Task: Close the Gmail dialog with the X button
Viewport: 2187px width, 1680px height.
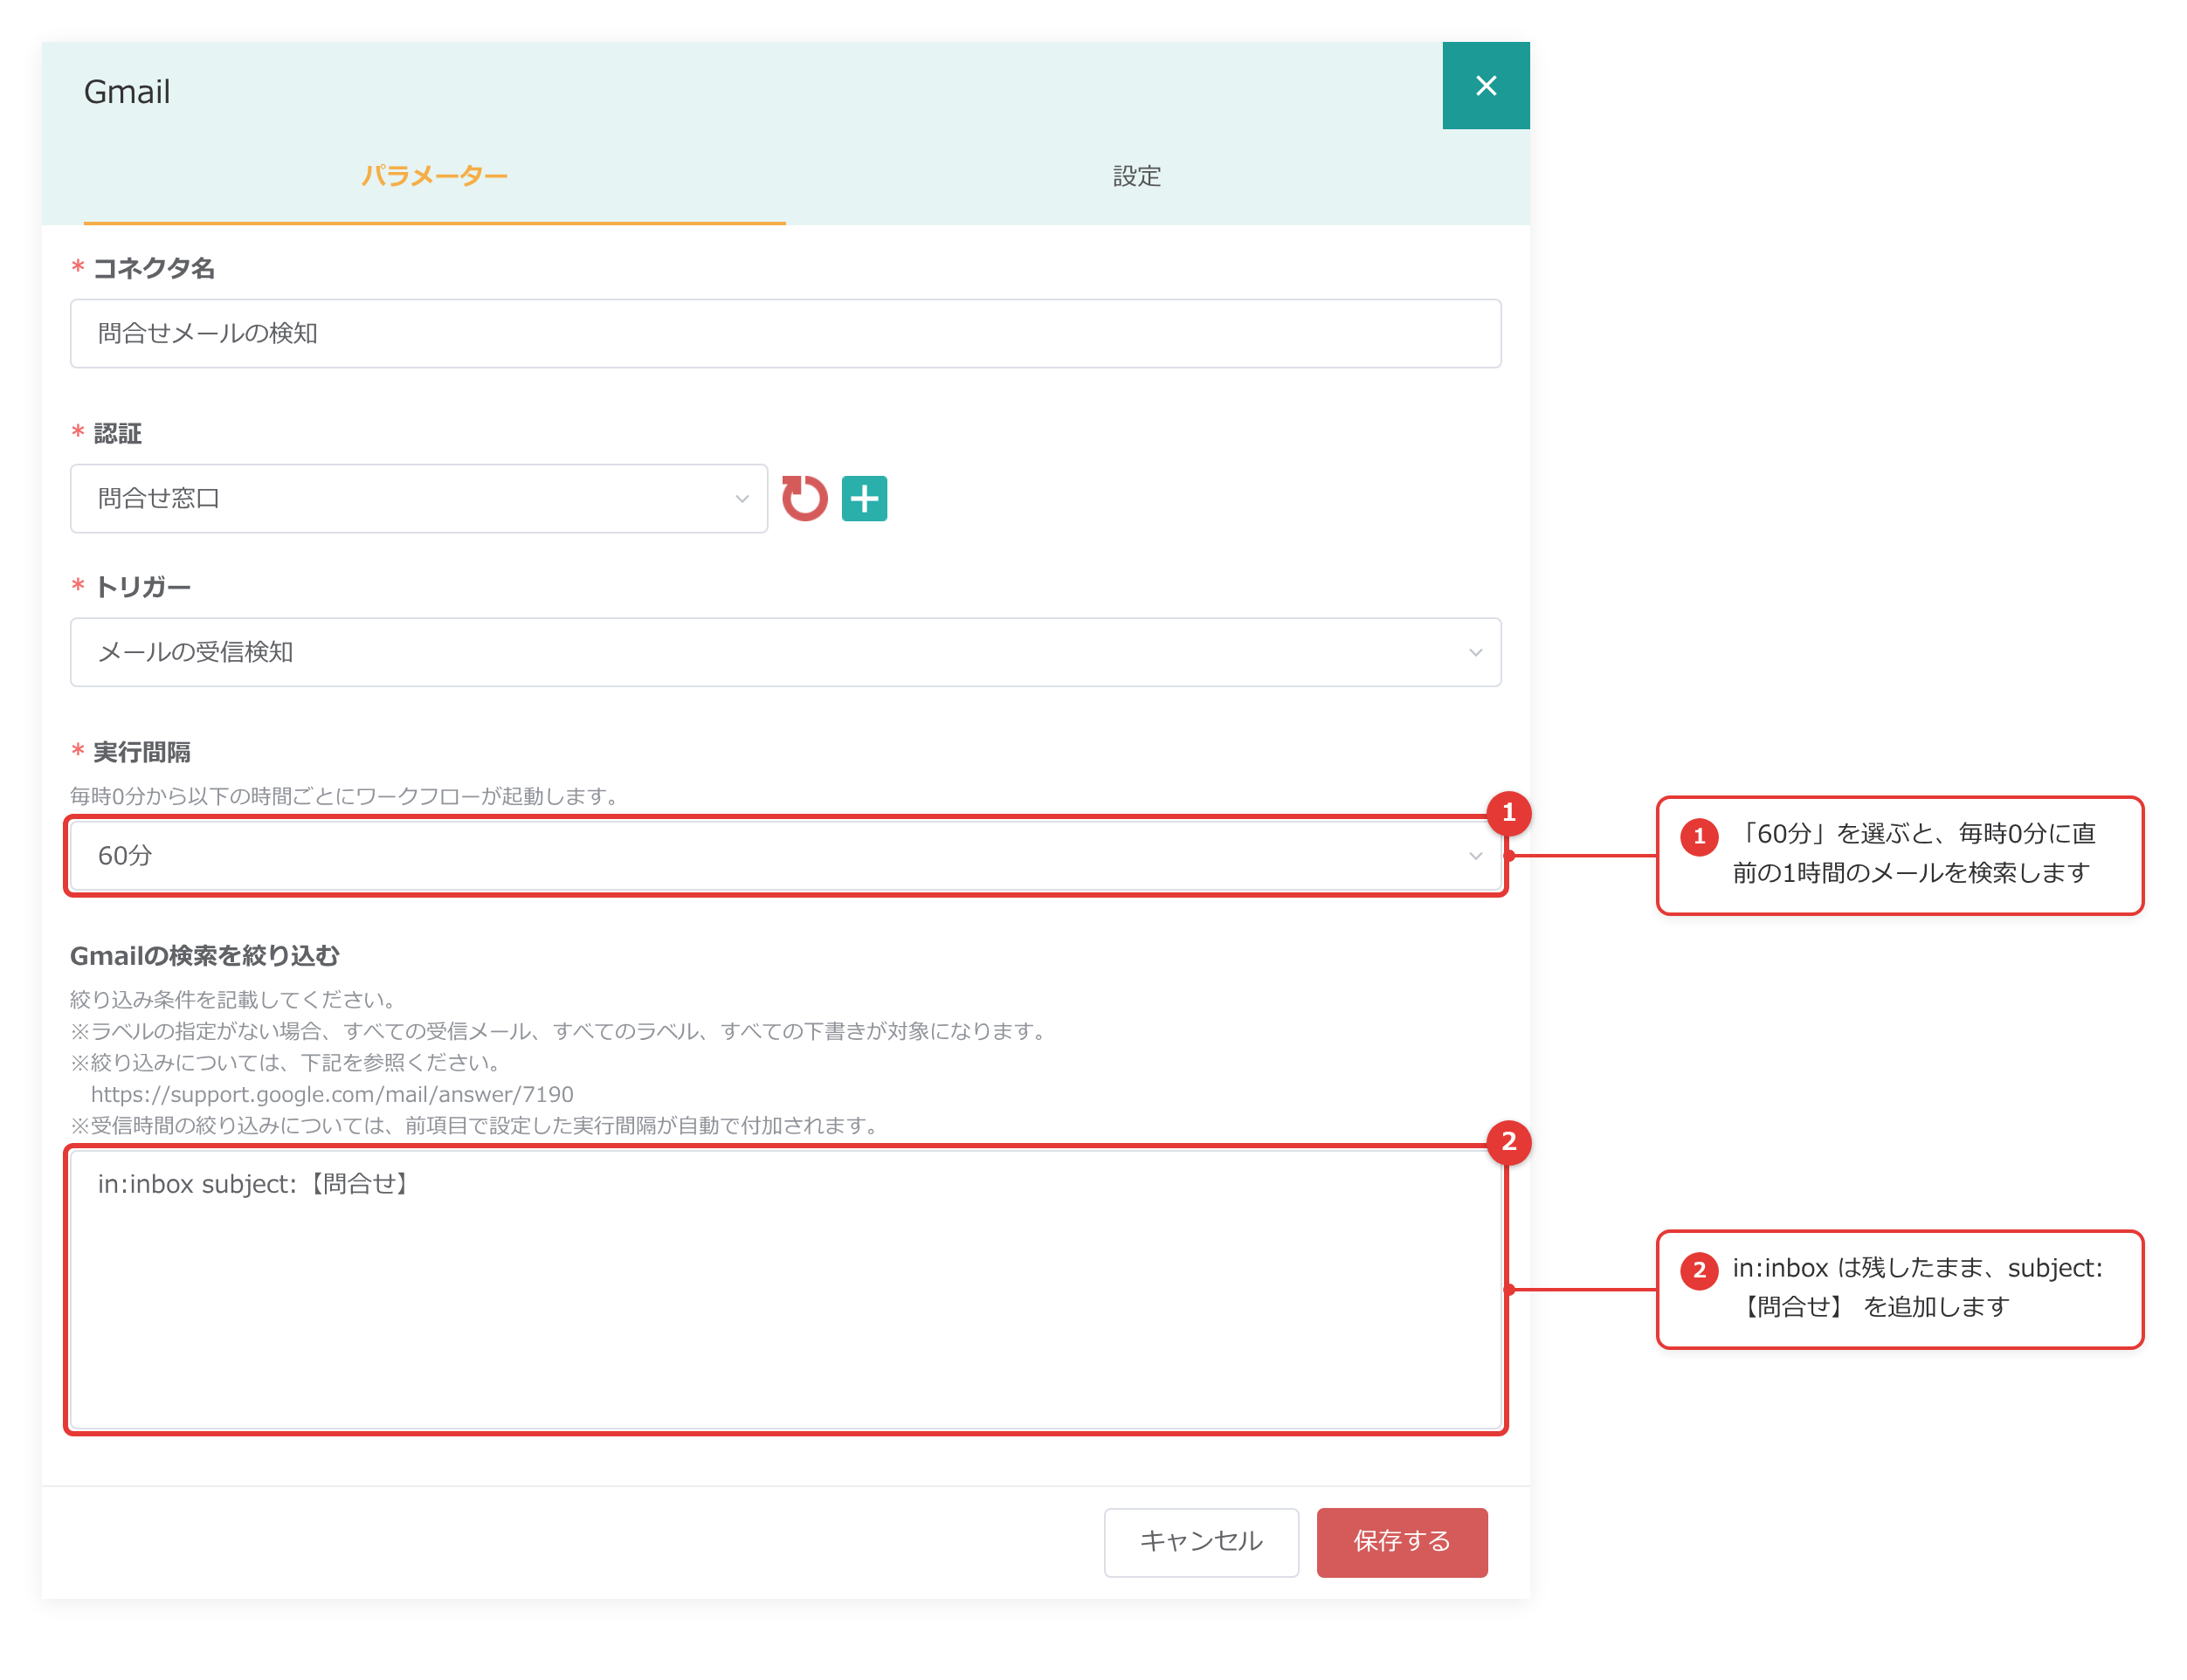Action: pyautogui.click(x=1485, y=86)
